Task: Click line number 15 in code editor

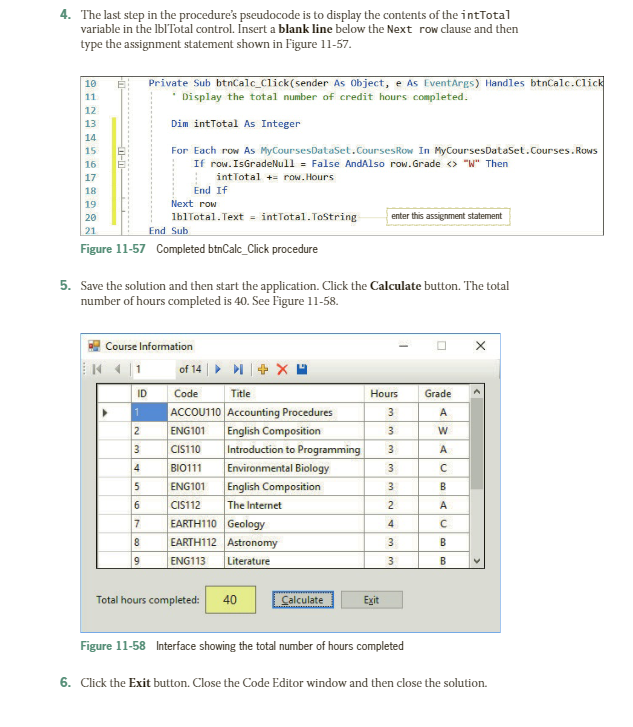Action: [90, 151]
